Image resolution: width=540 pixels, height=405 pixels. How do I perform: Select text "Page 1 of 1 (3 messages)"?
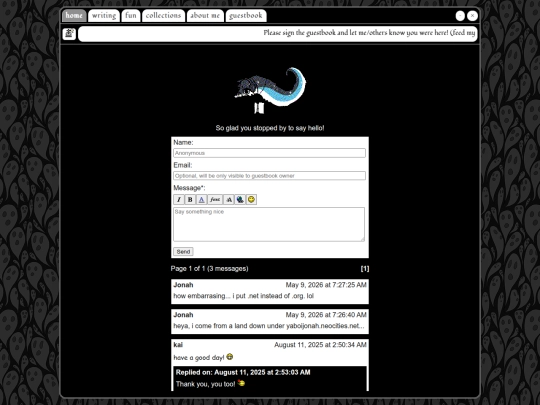(209, 269)
